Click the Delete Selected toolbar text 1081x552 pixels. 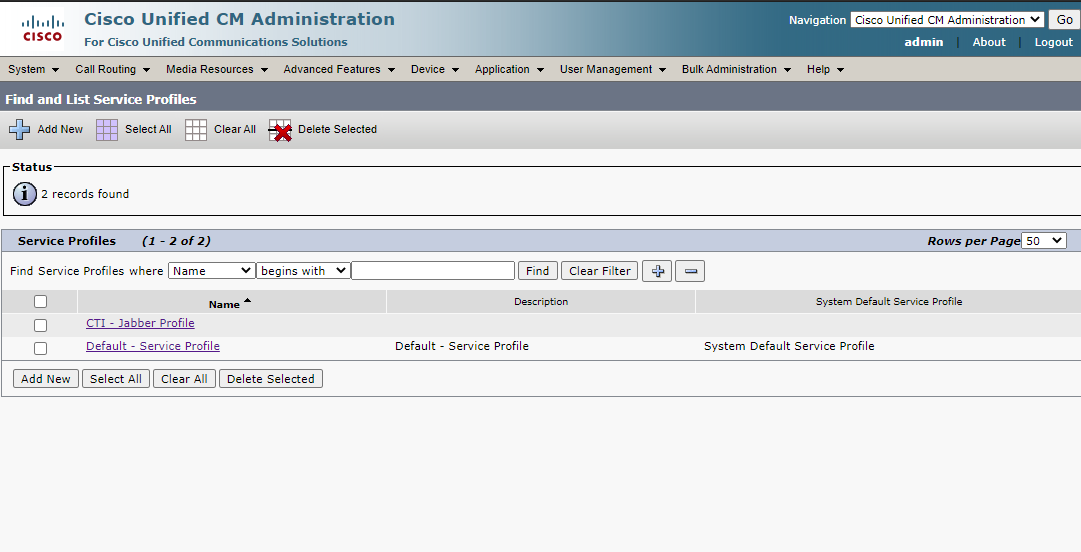coord(337,130)
